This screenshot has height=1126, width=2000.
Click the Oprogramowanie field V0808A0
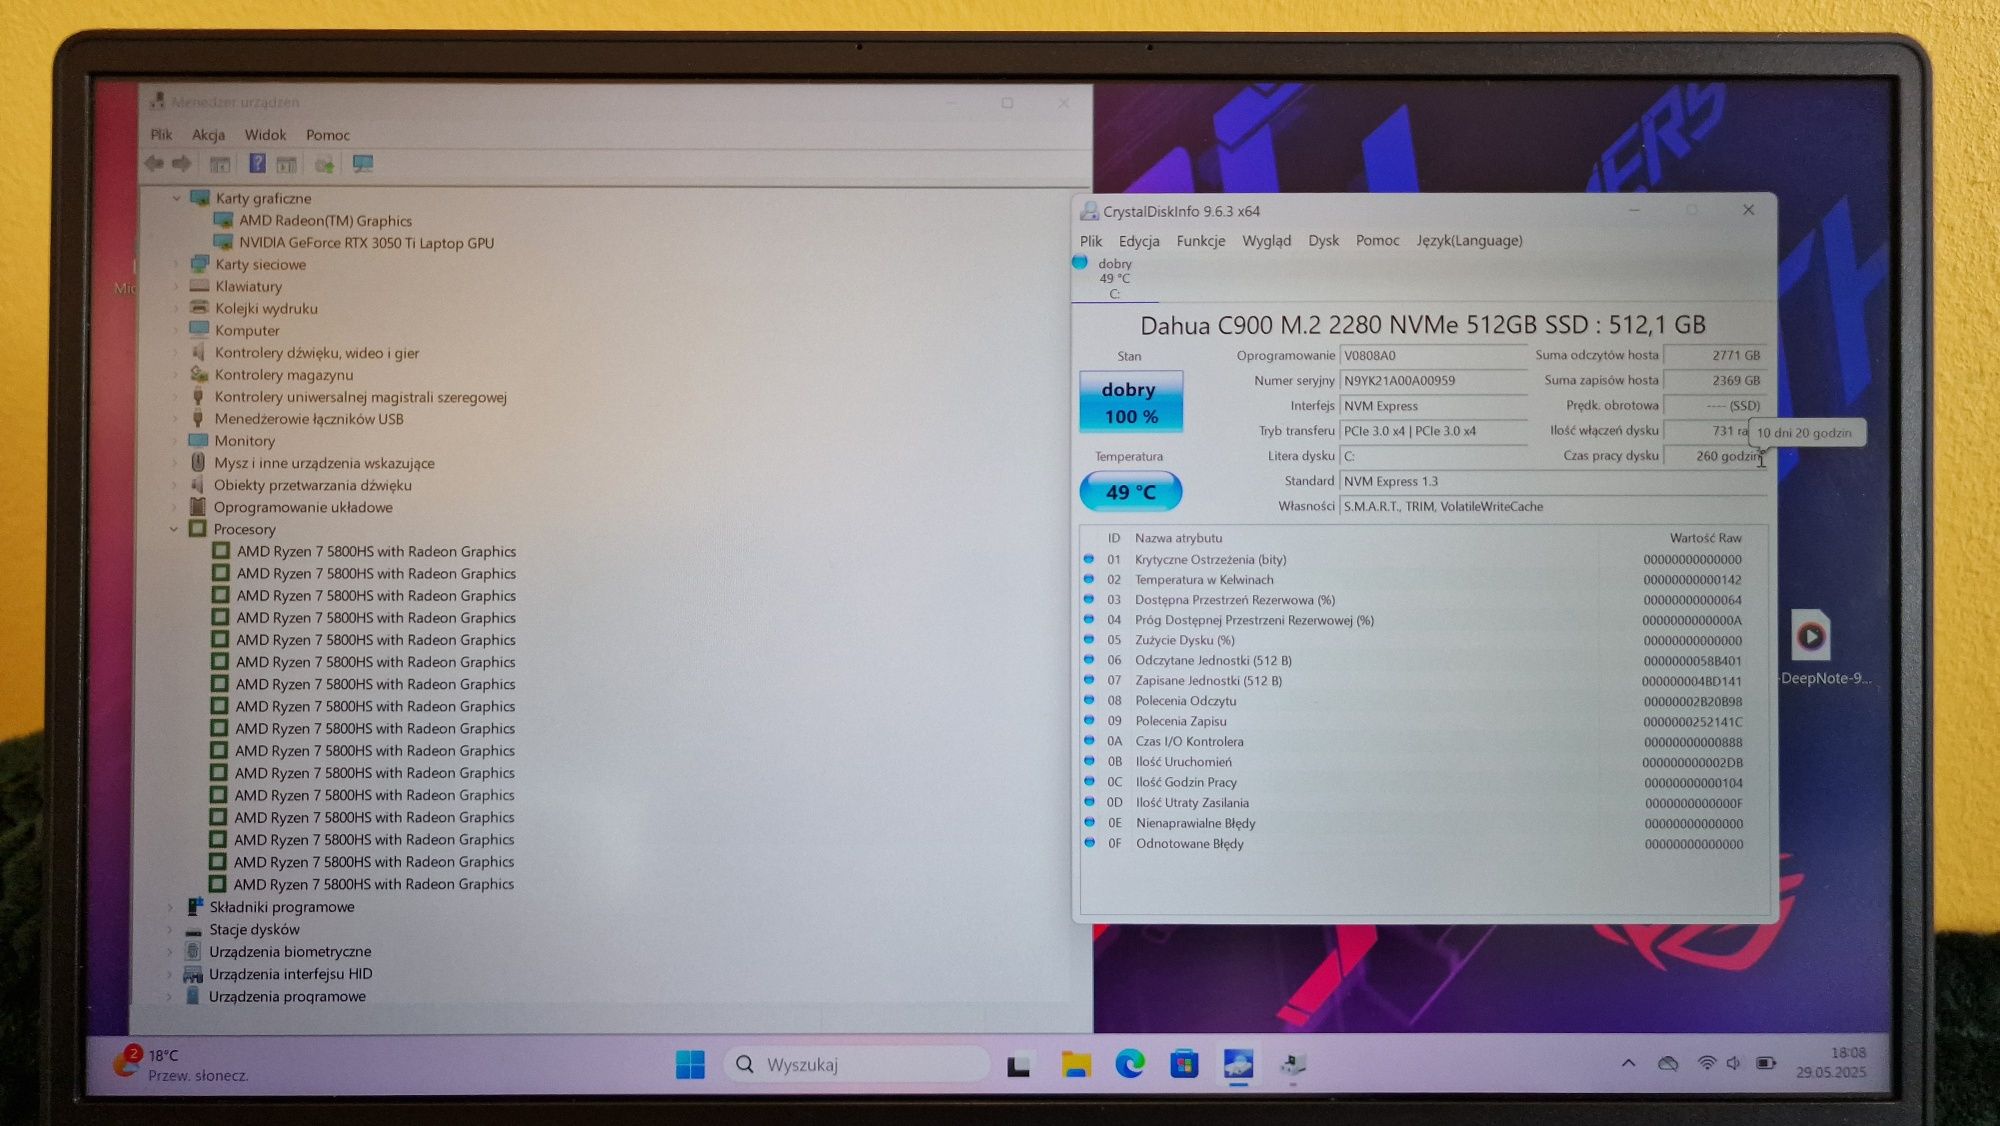tap(1433, 356)
